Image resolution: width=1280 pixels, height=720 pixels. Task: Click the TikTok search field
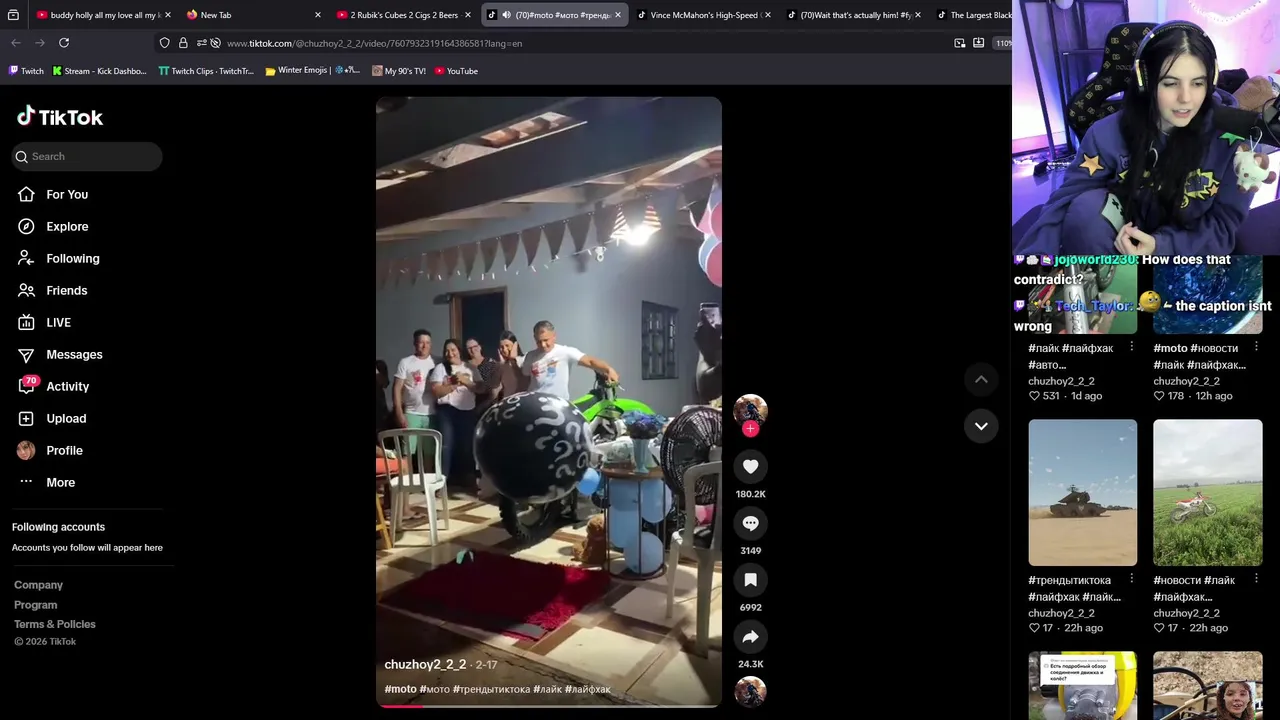[87, 156]
